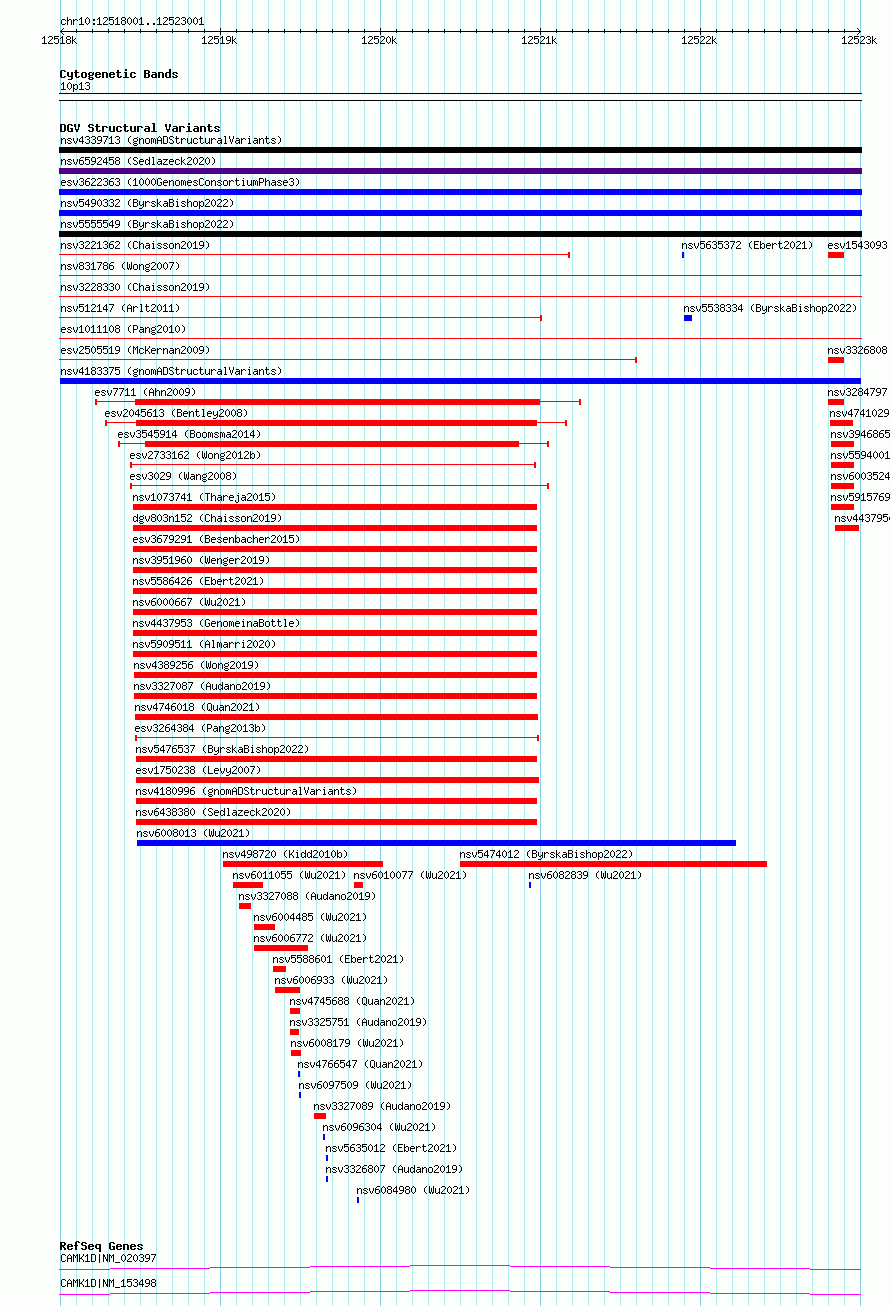Click nsv5909511 (Almarri2020) label
The width and height of the screenshot is (890, 1306).
point(204,644)
